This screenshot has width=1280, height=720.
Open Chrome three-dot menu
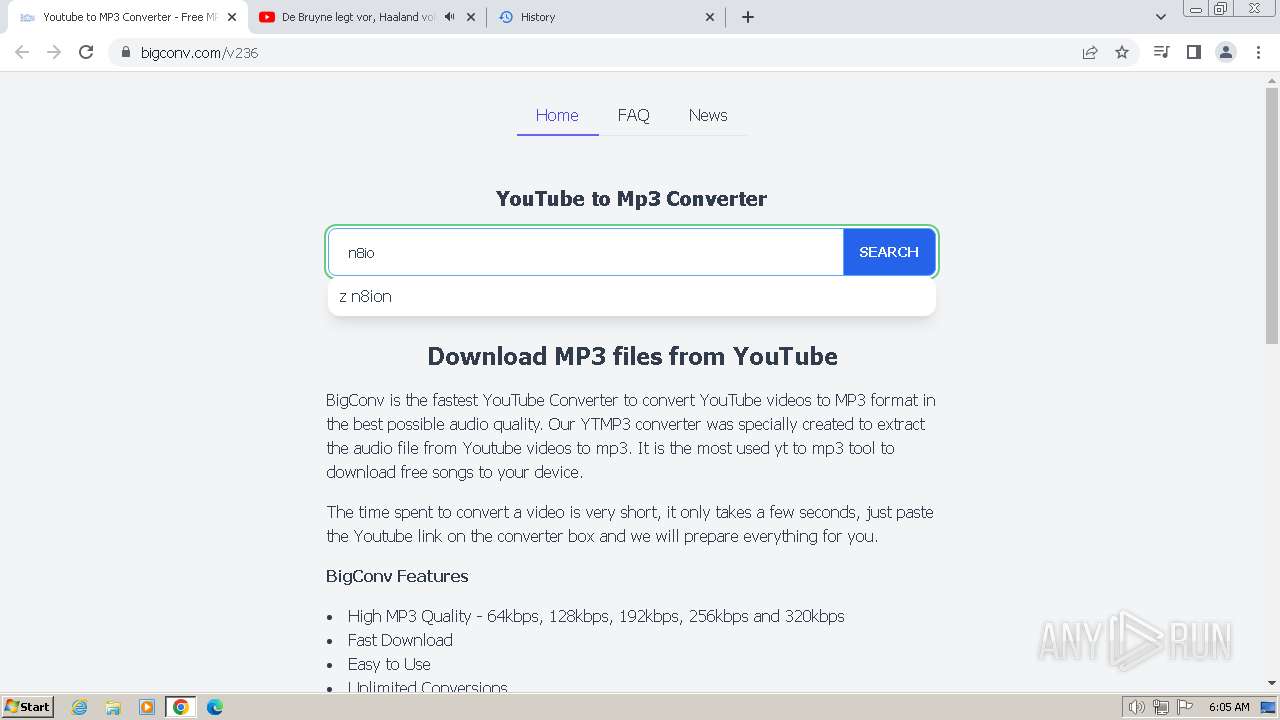pyautogui.click(x=1258, y=52)
